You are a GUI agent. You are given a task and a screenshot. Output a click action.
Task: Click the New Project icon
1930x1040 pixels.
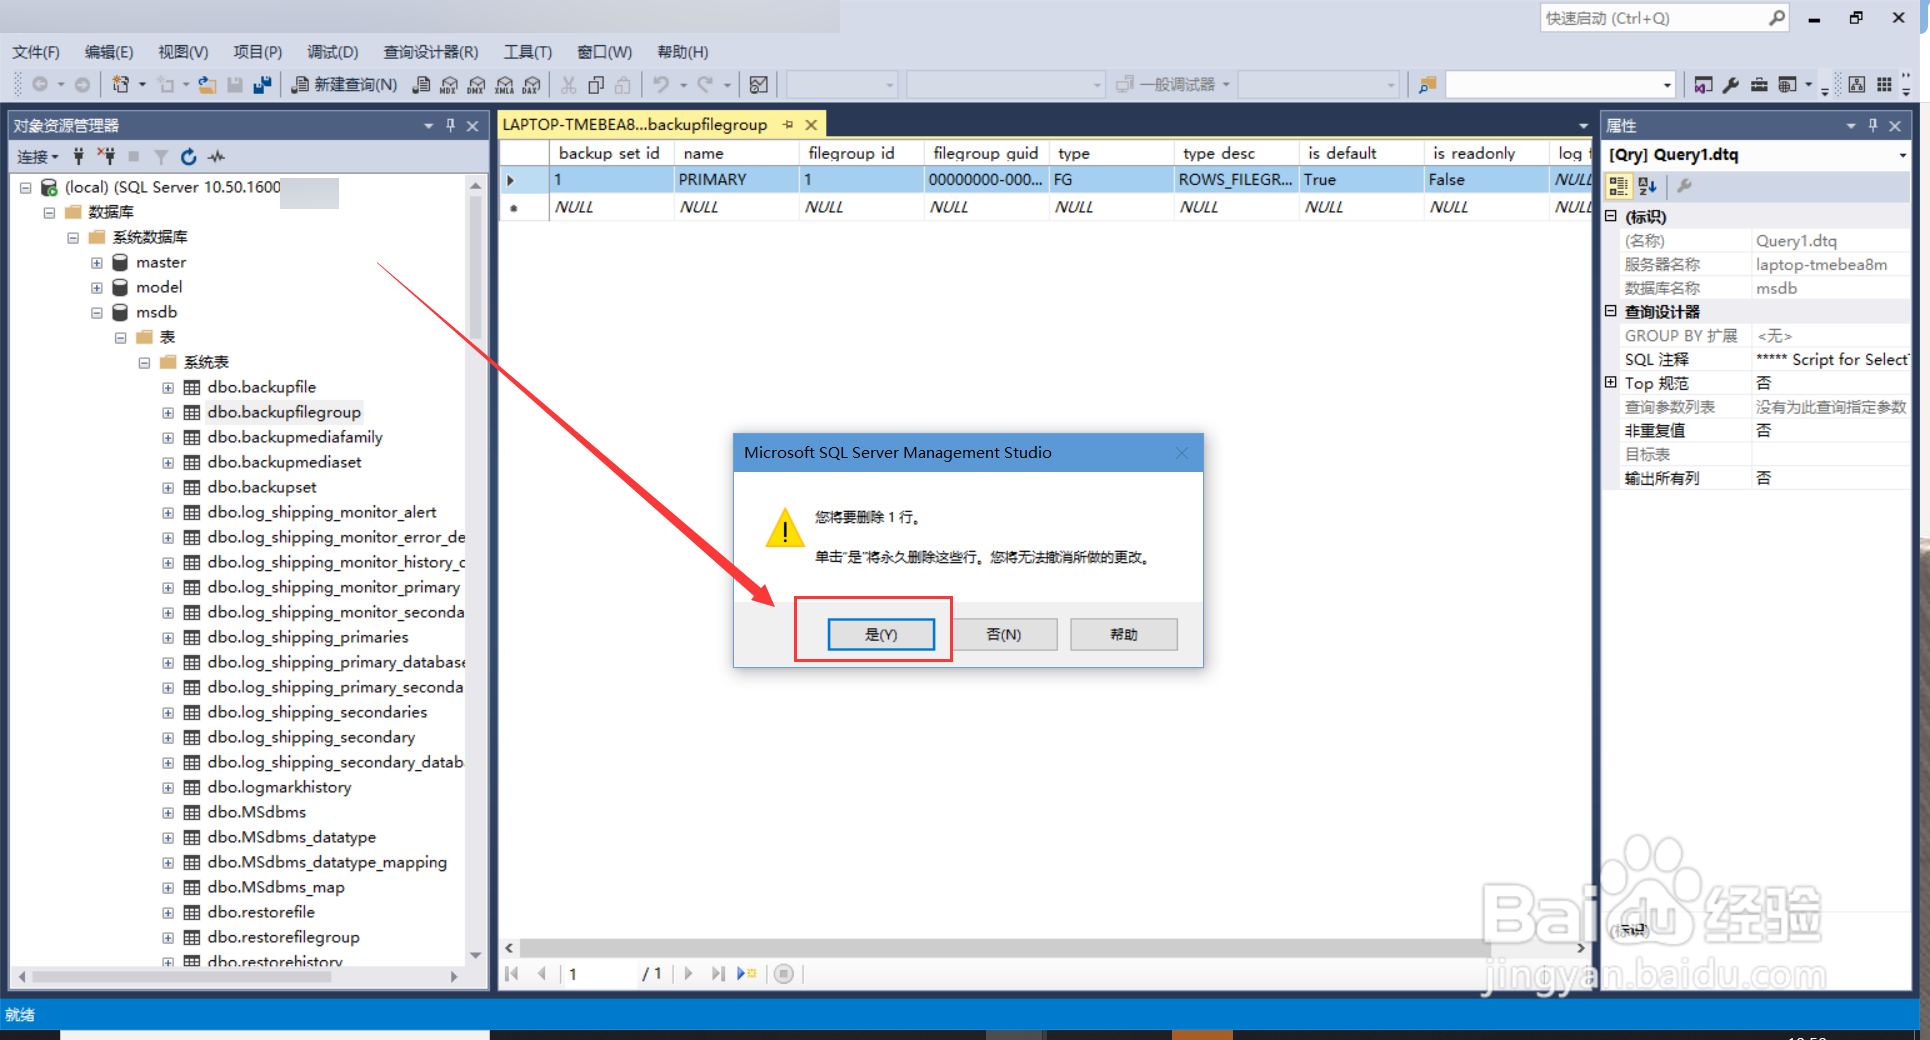click(x=120, y=85)
